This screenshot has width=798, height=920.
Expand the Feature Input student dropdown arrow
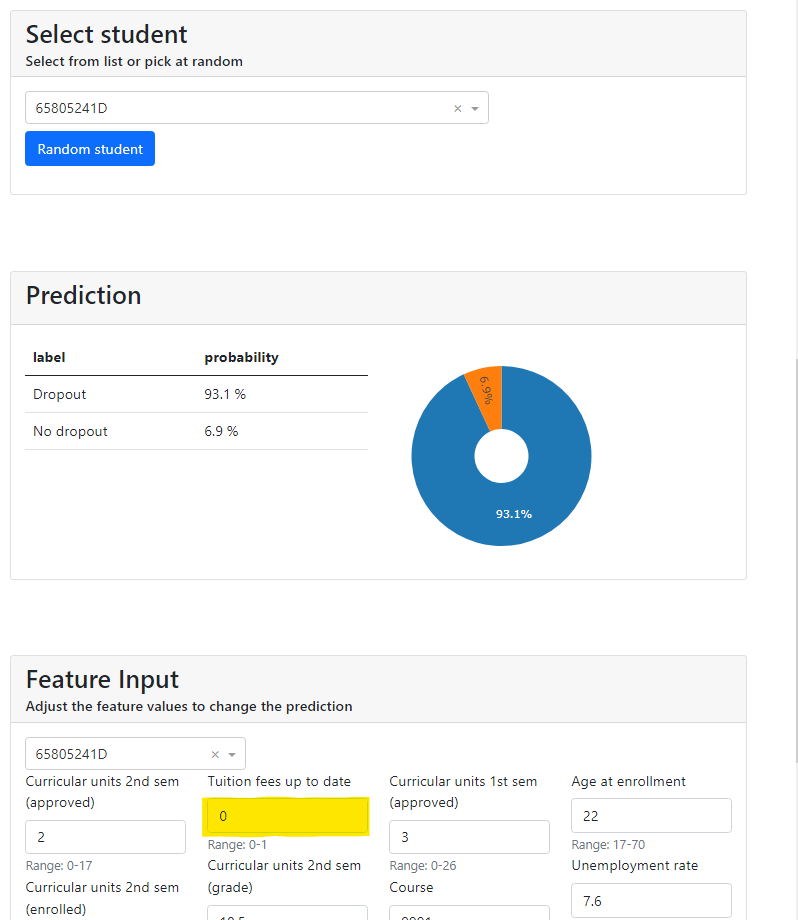(x=232, y=755)
